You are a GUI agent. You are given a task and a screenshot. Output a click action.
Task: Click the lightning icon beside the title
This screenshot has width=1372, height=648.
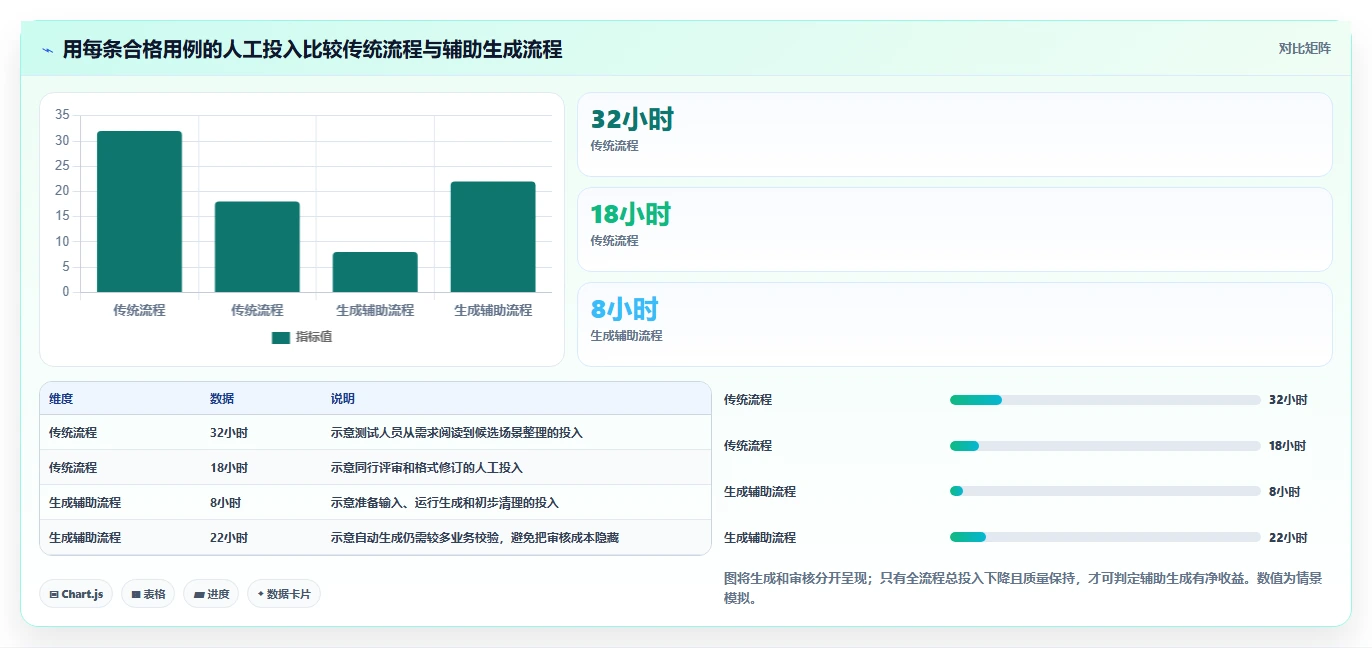[48, 50]
